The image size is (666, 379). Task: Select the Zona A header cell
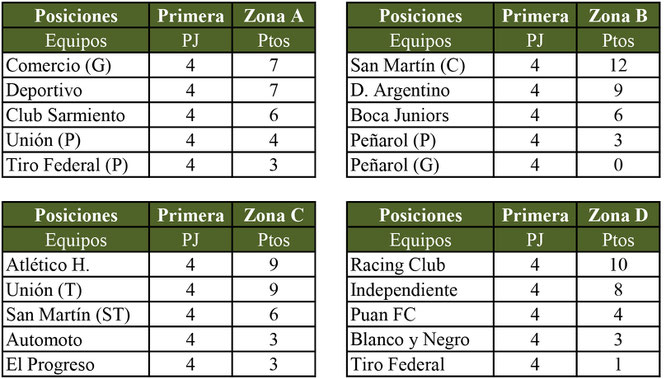(x=274, y=16)
